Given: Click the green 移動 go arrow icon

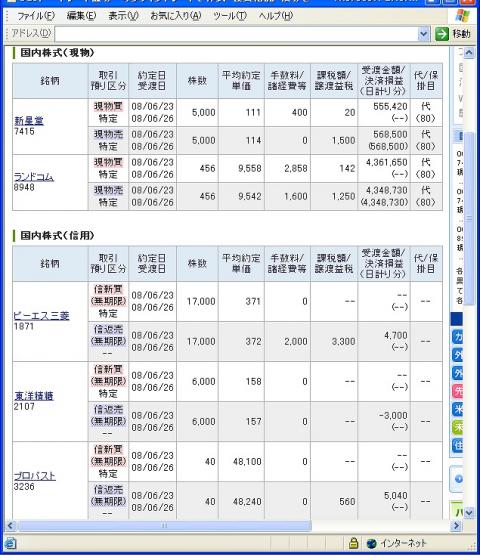Looking at the screenshot, I should pos(442,34).
